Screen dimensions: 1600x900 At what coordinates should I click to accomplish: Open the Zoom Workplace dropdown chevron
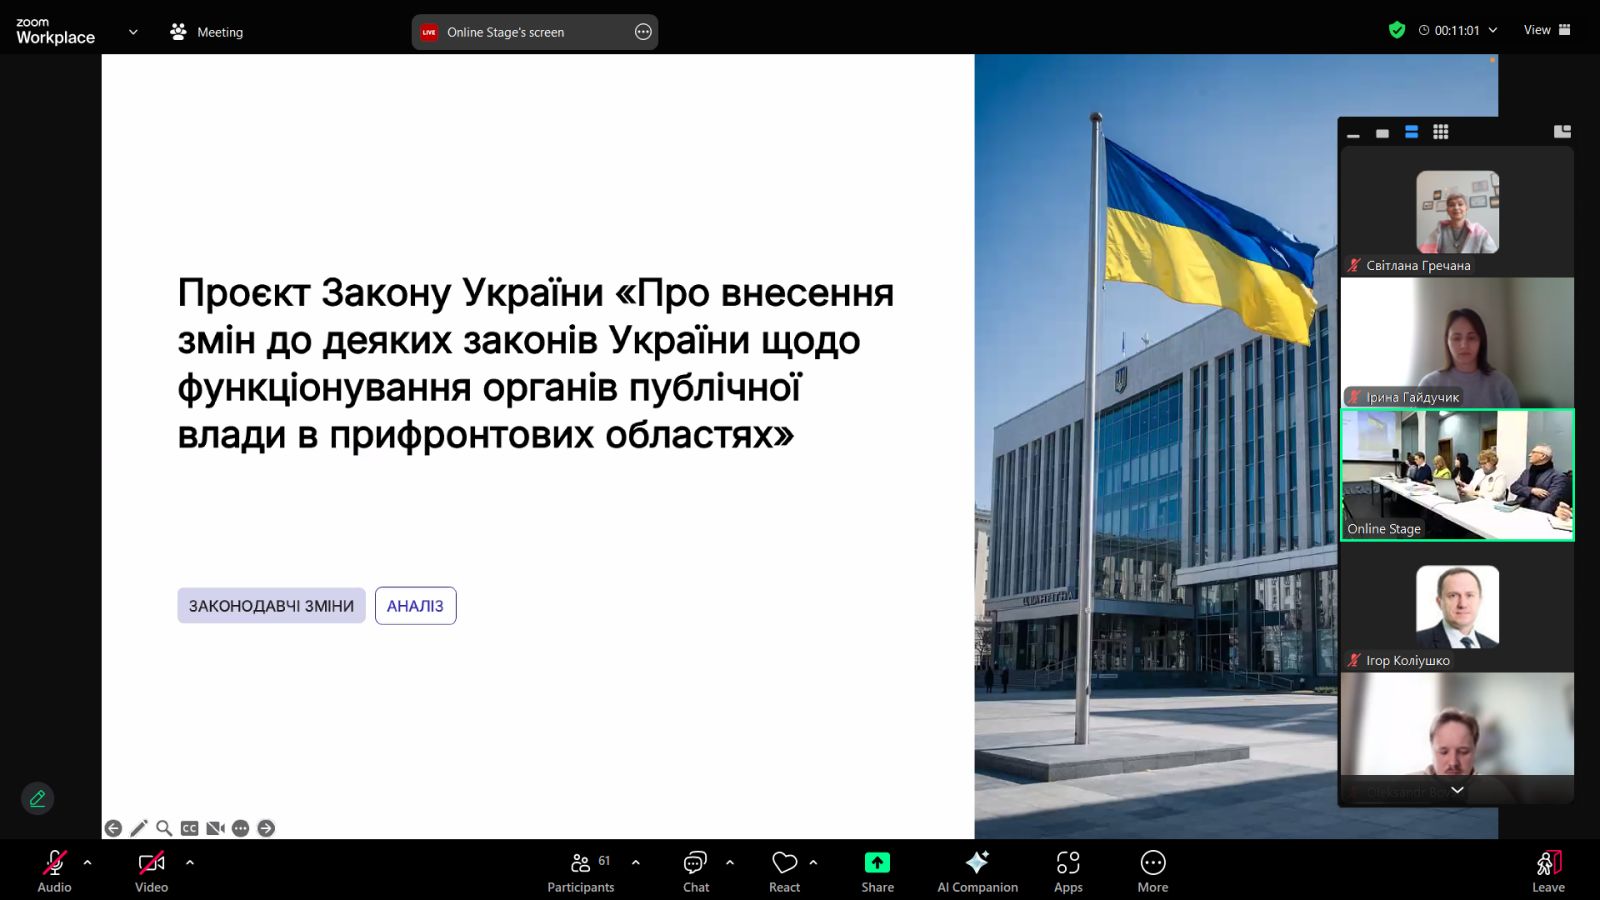[133, 32]
